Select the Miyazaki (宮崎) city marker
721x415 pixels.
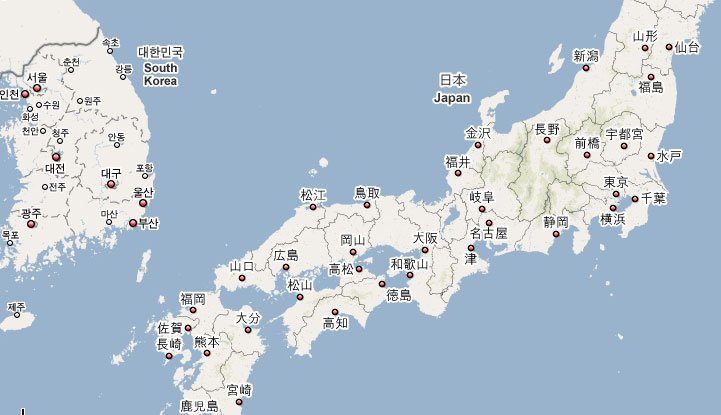238,402
